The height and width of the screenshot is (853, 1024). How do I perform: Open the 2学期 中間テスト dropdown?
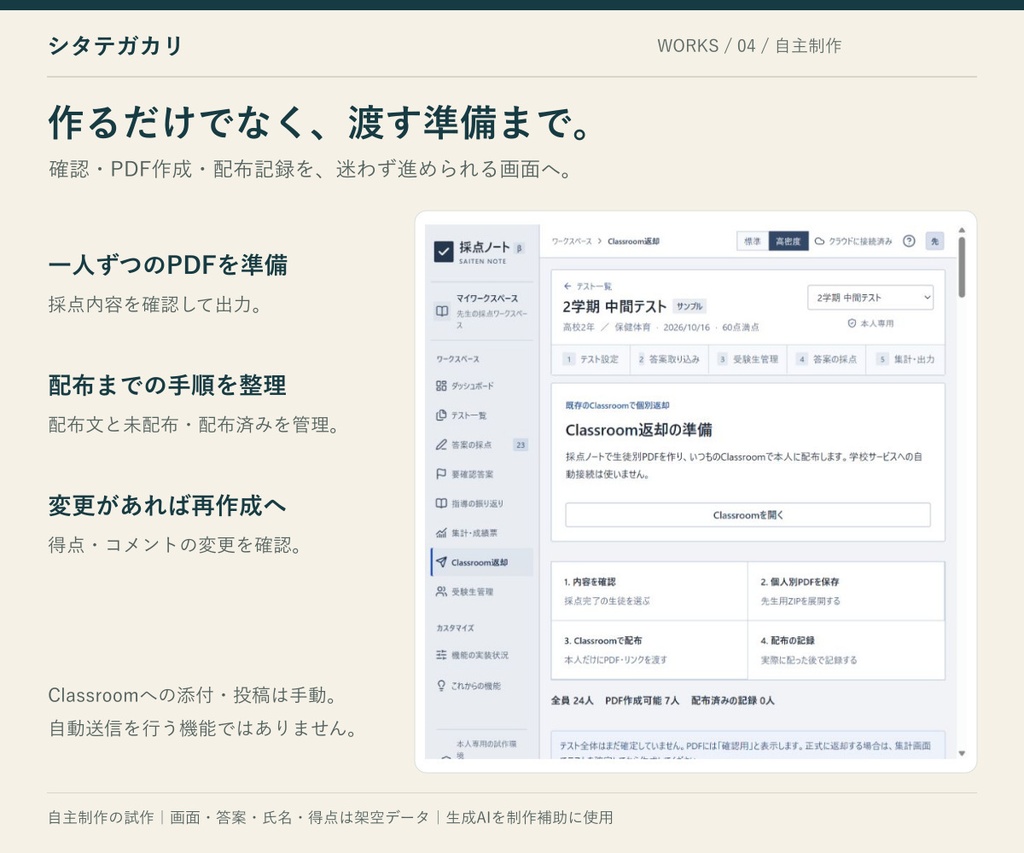tap(871, 298)
